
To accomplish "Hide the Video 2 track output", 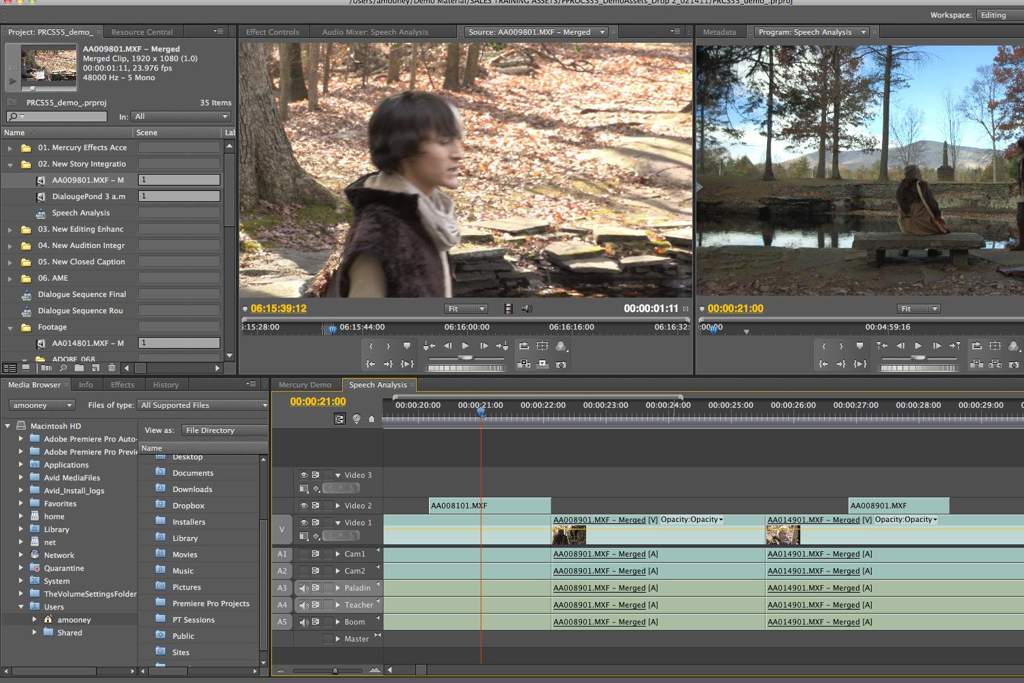I will (304, 505).
